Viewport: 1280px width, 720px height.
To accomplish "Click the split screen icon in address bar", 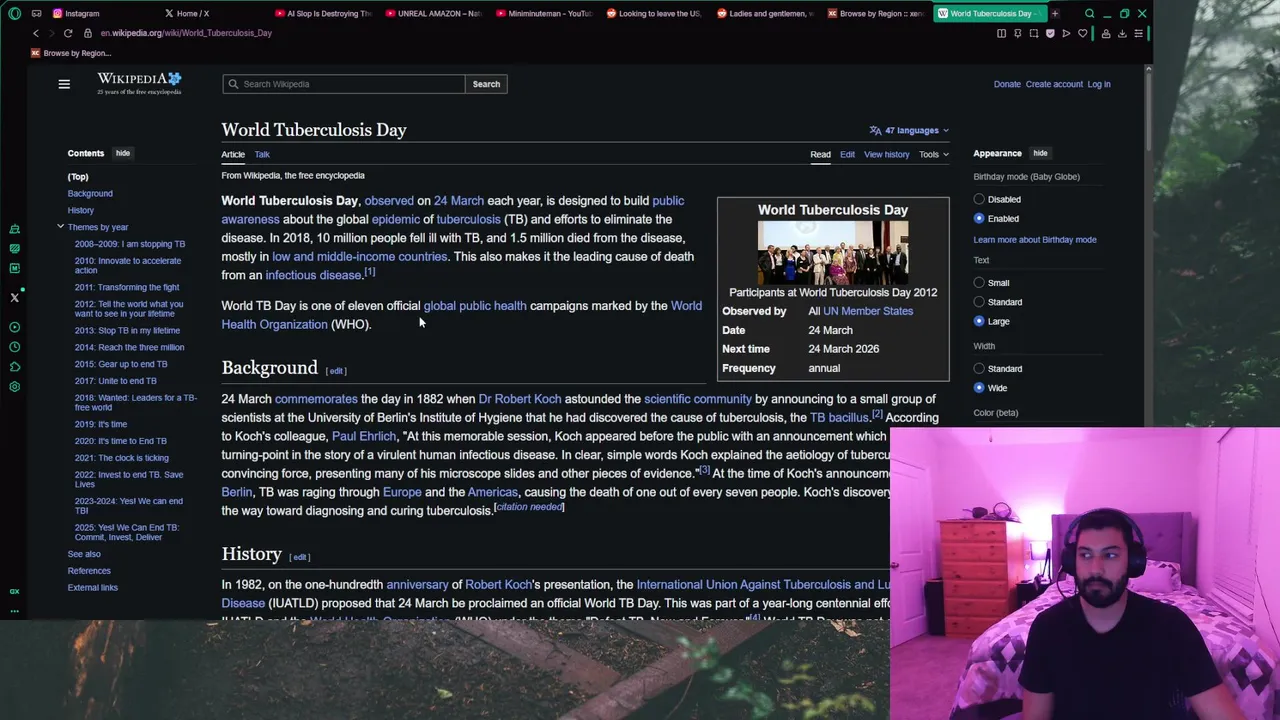I will [x=1001, y=33].
